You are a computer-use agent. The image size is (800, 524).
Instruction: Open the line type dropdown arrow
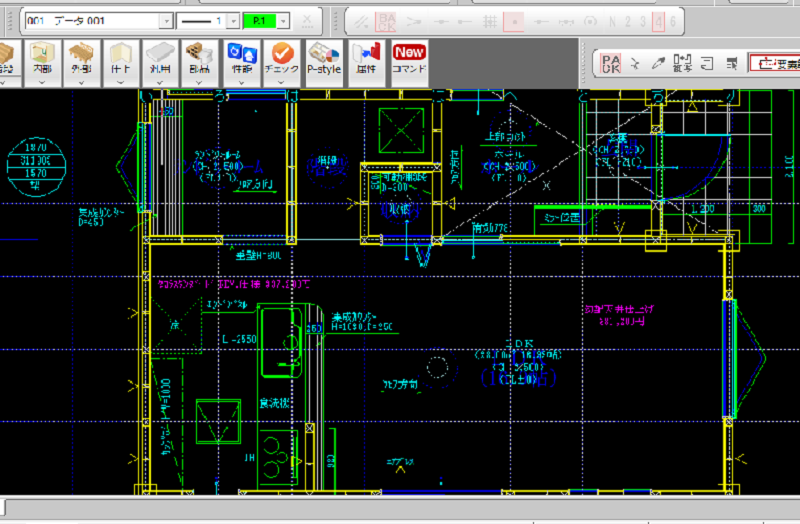coord(233,21)
